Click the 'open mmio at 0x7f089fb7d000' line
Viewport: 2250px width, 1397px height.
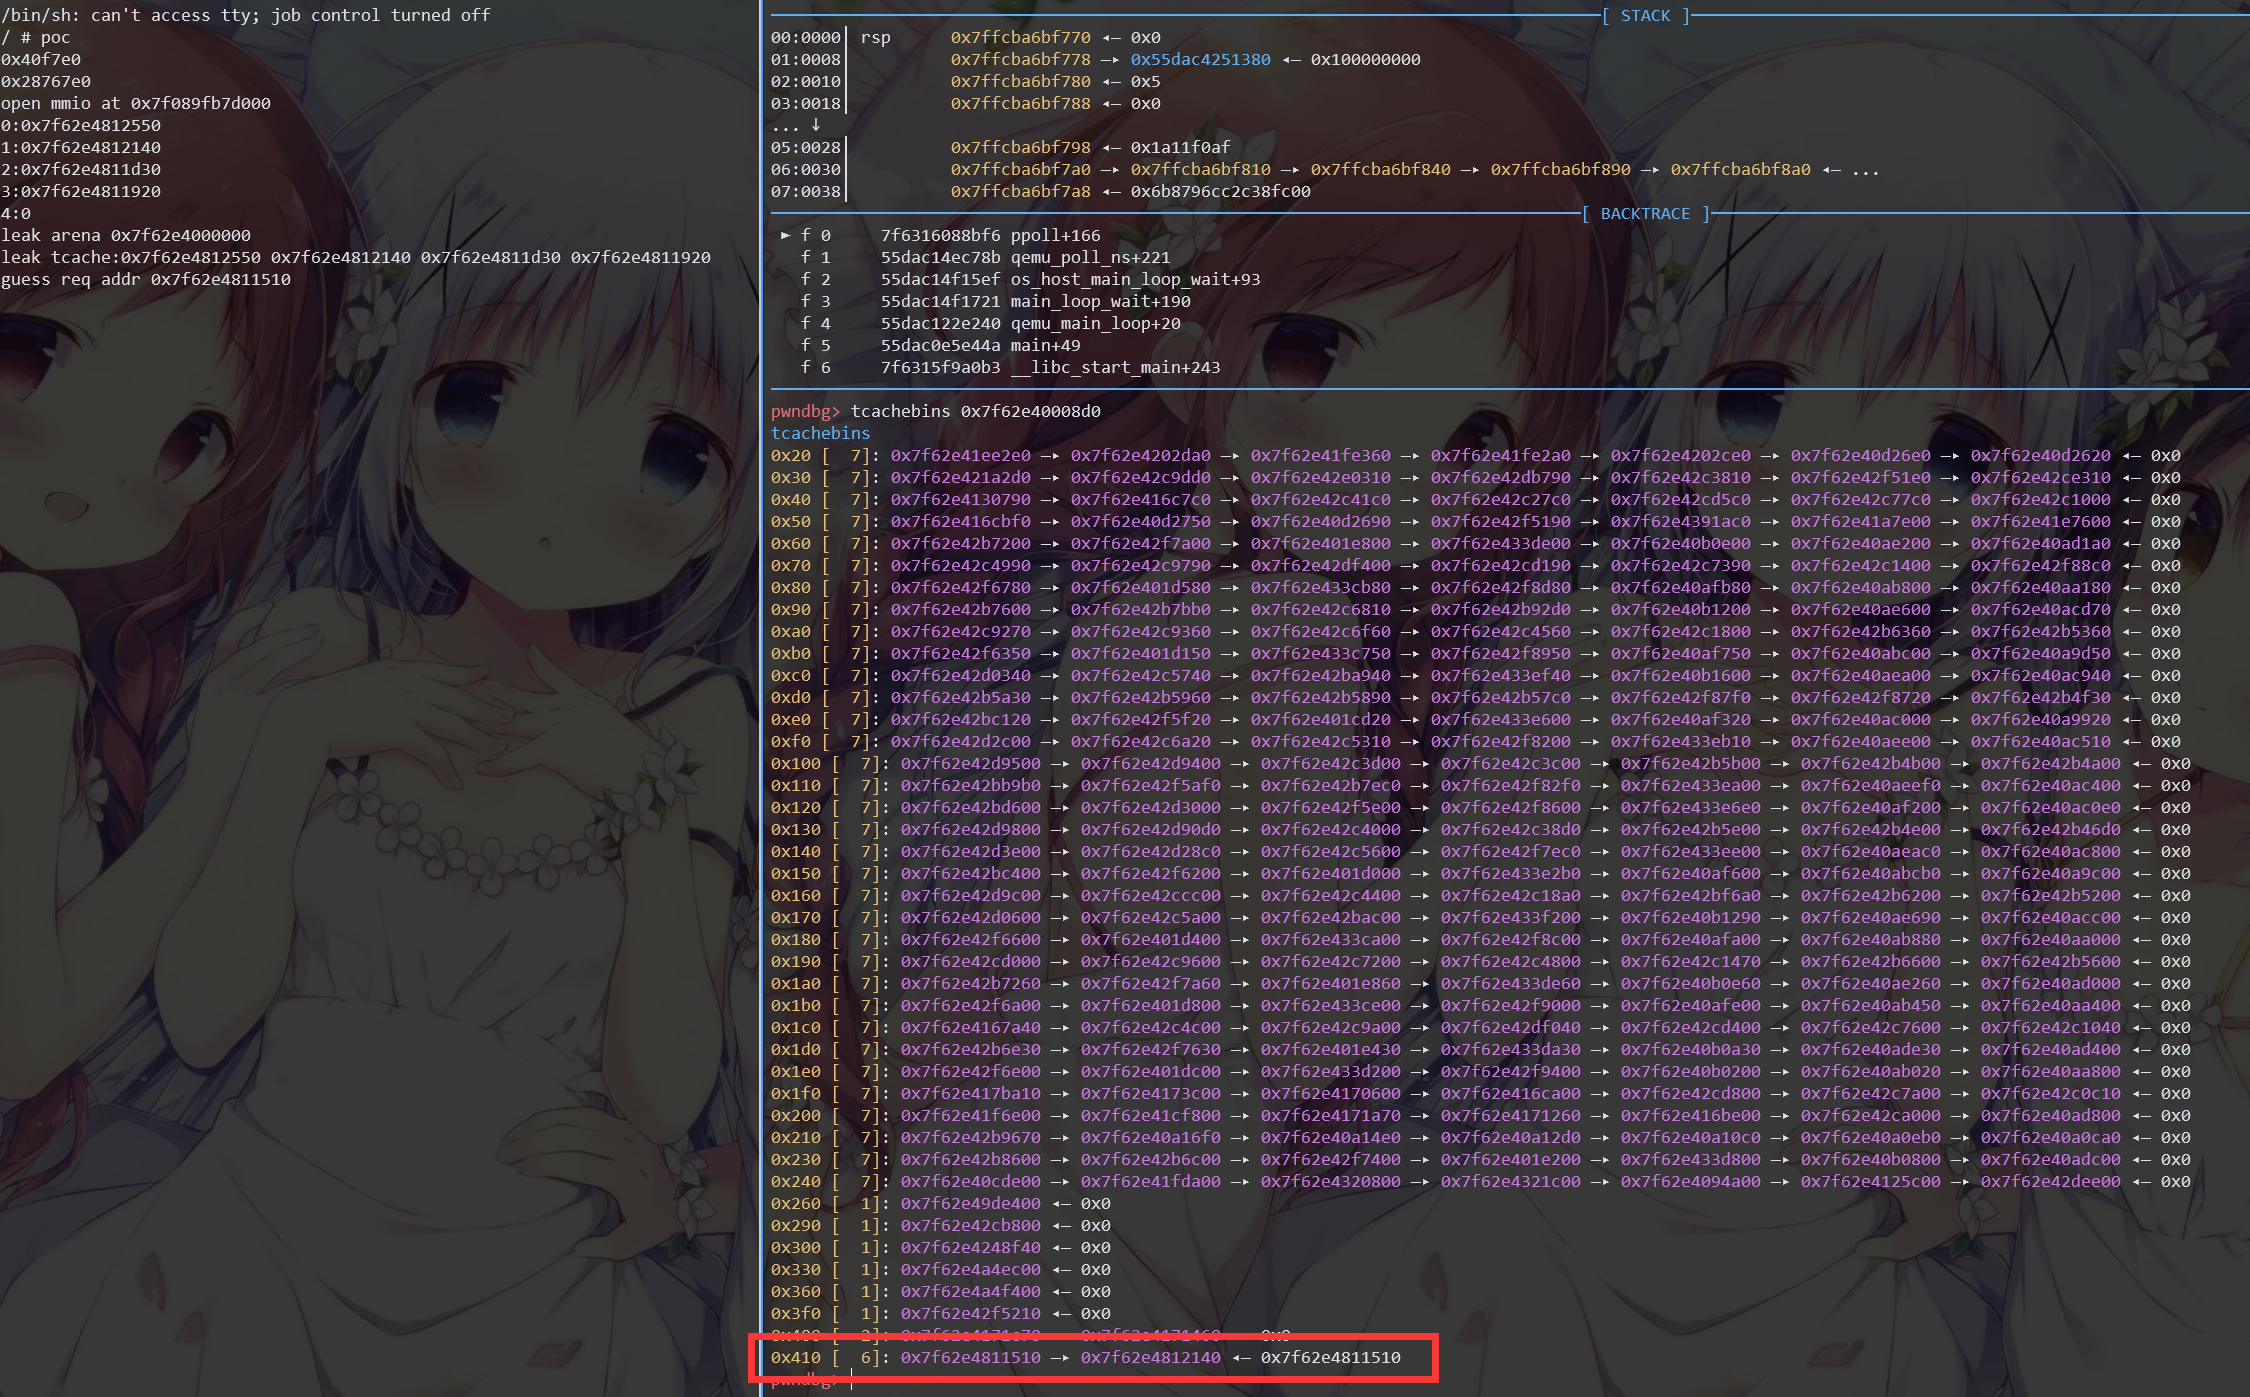coord(136,103)
